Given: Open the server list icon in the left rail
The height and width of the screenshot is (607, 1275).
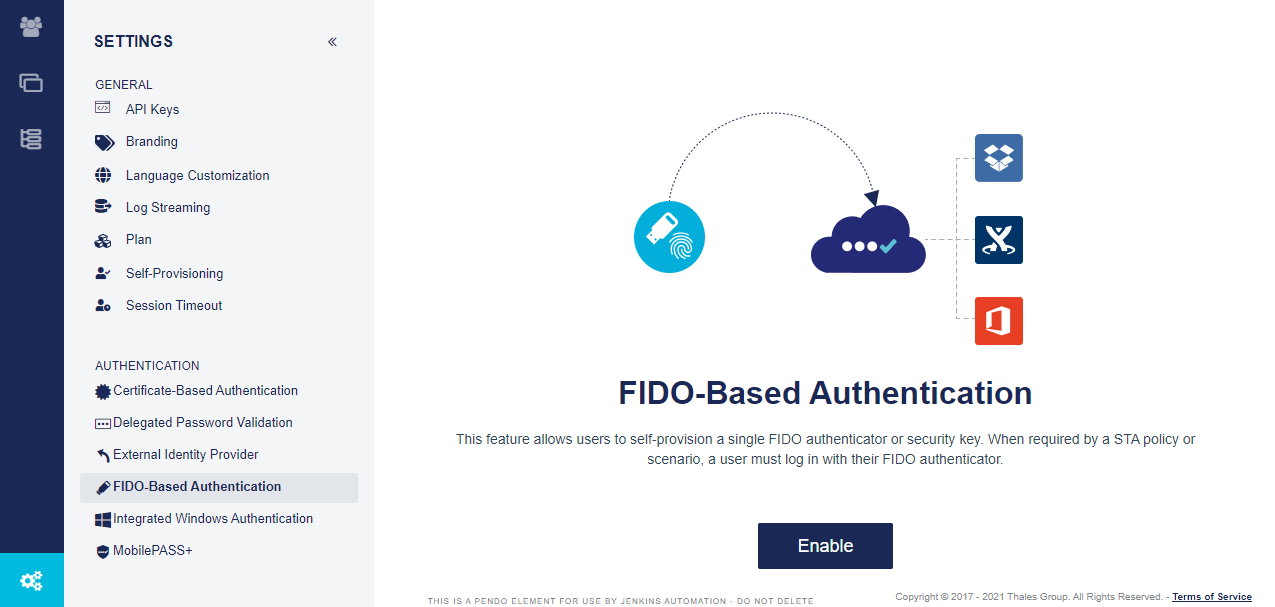Looking at the screenshot, I should 31,139.
